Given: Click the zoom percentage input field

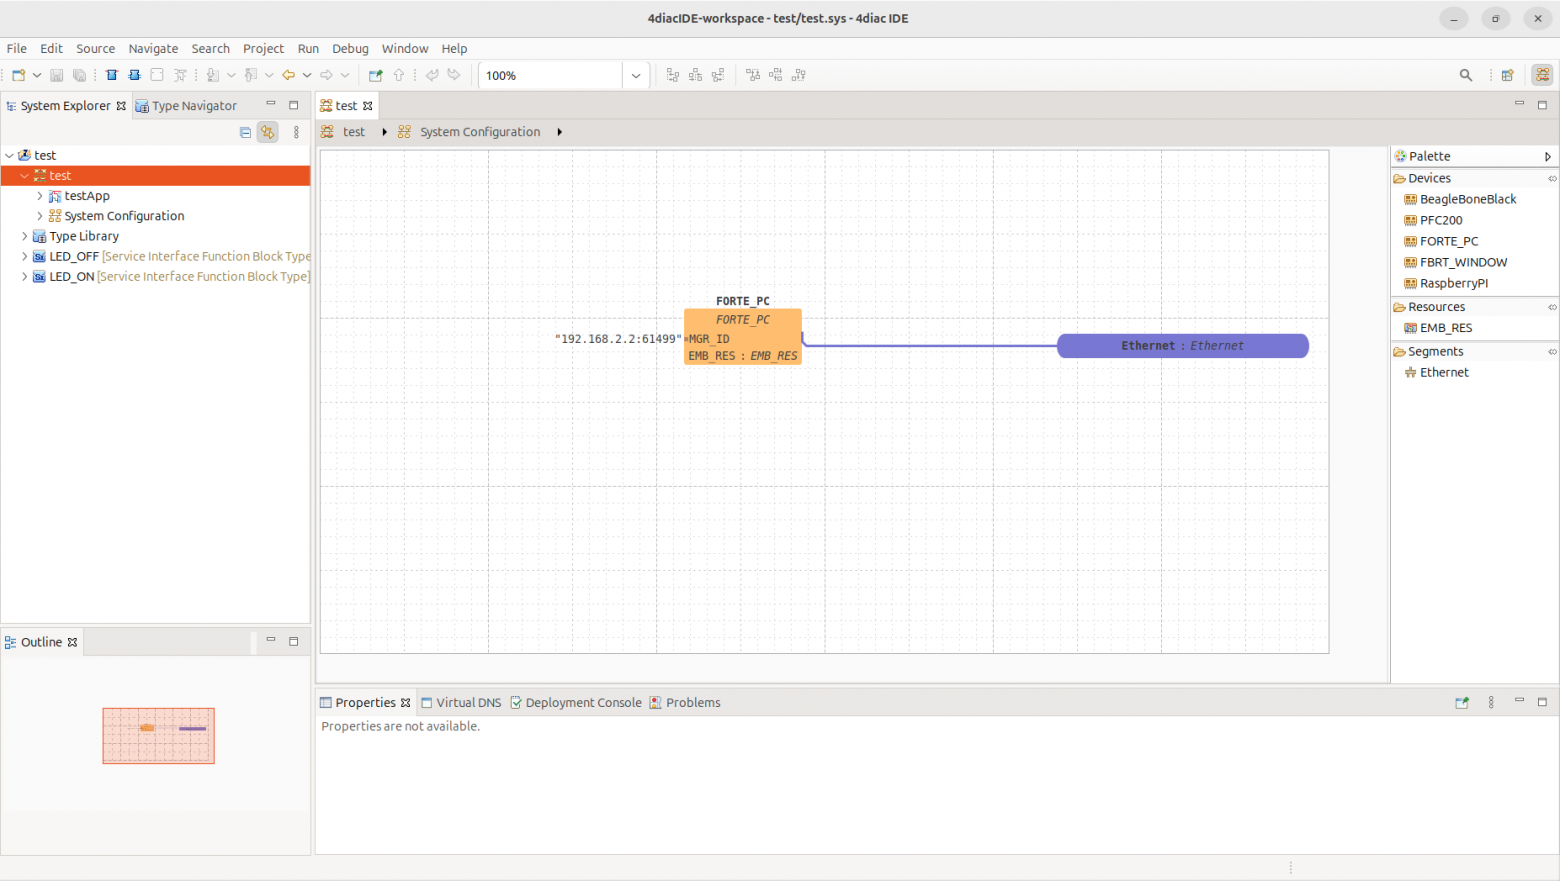Looking at the screenshot, I should point(551,75).
